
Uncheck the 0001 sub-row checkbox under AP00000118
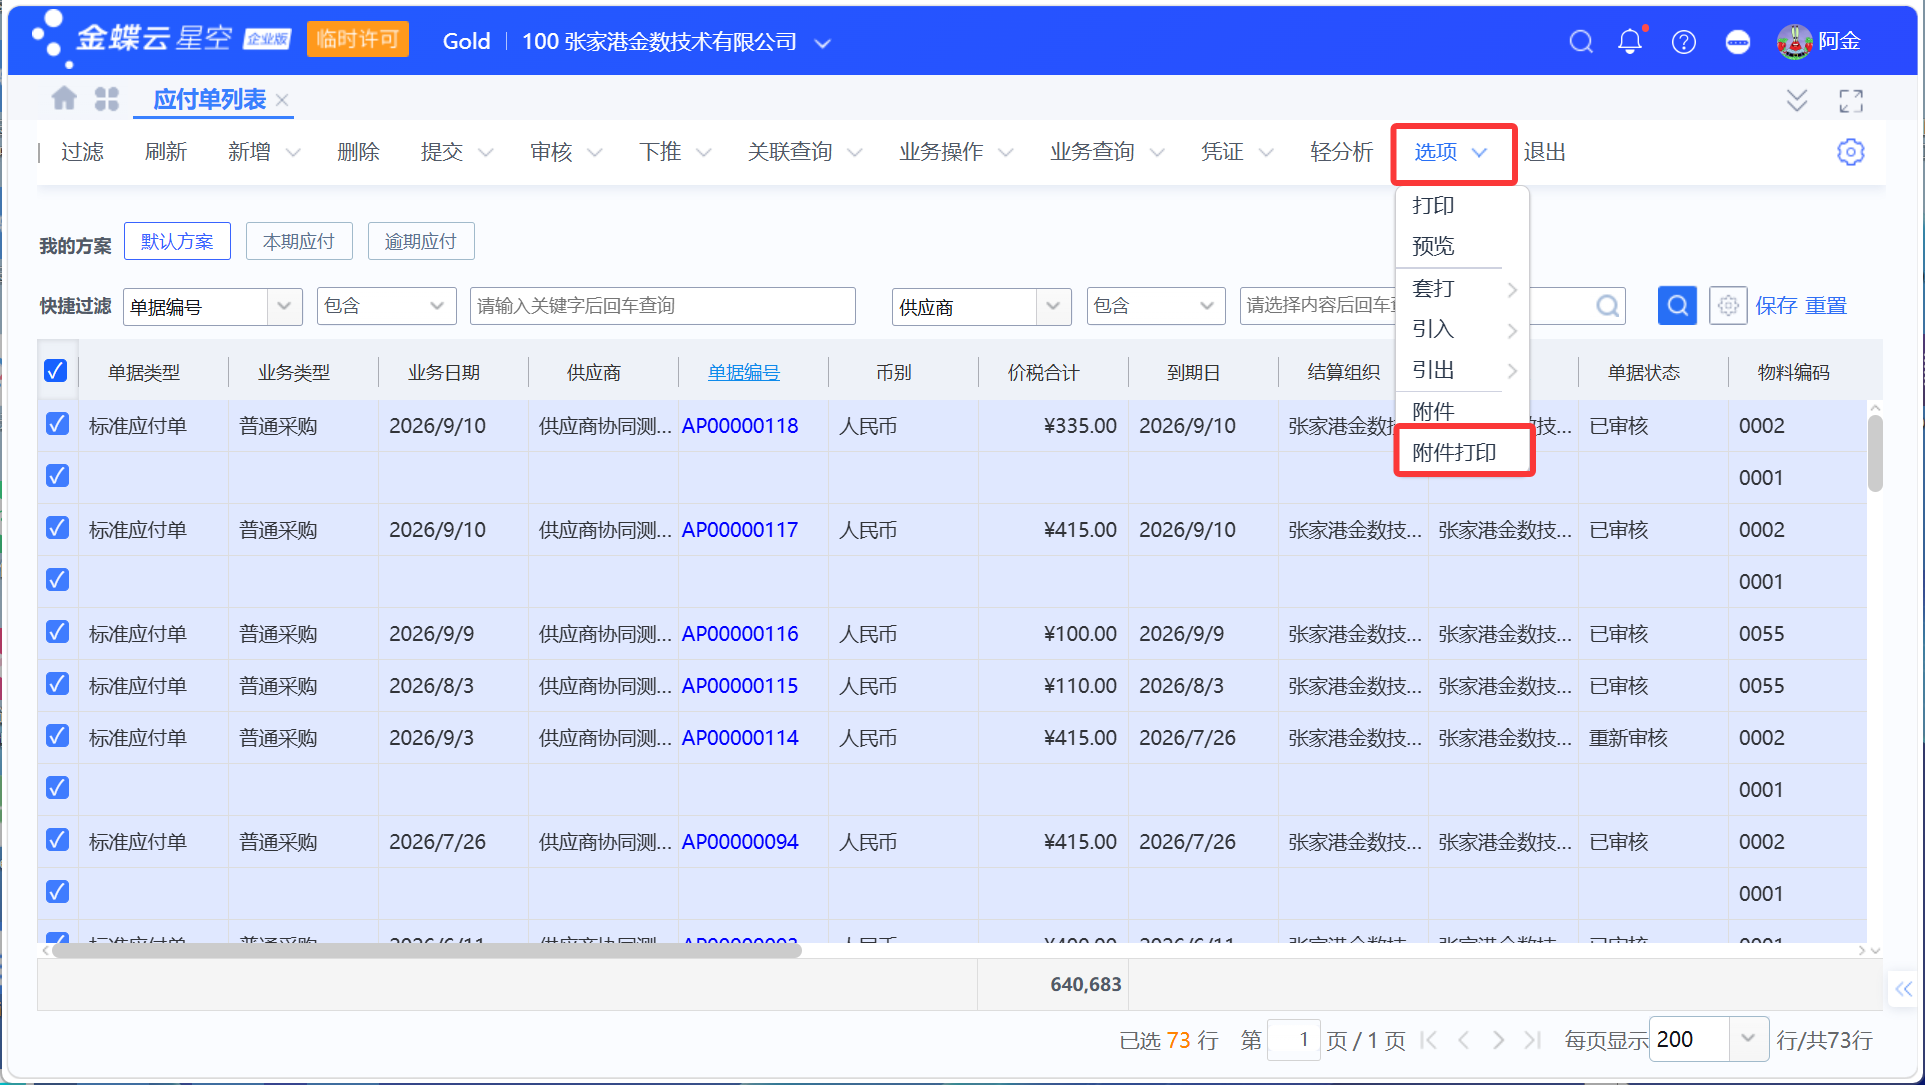coord(58,476)
